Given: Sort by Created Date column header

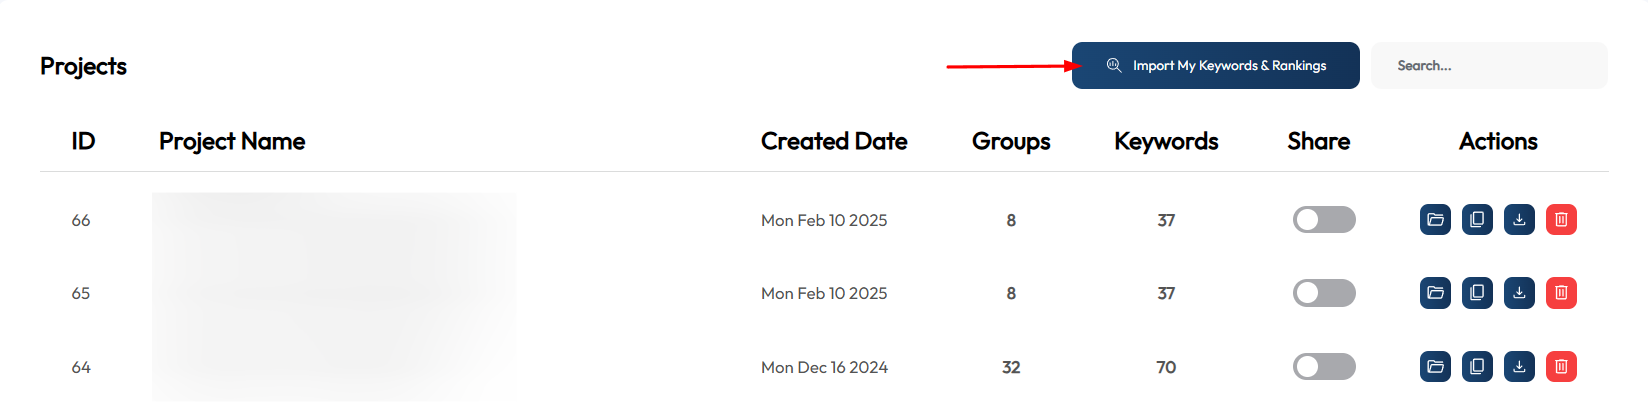Looking at the screenshot, I should point(834,141).
